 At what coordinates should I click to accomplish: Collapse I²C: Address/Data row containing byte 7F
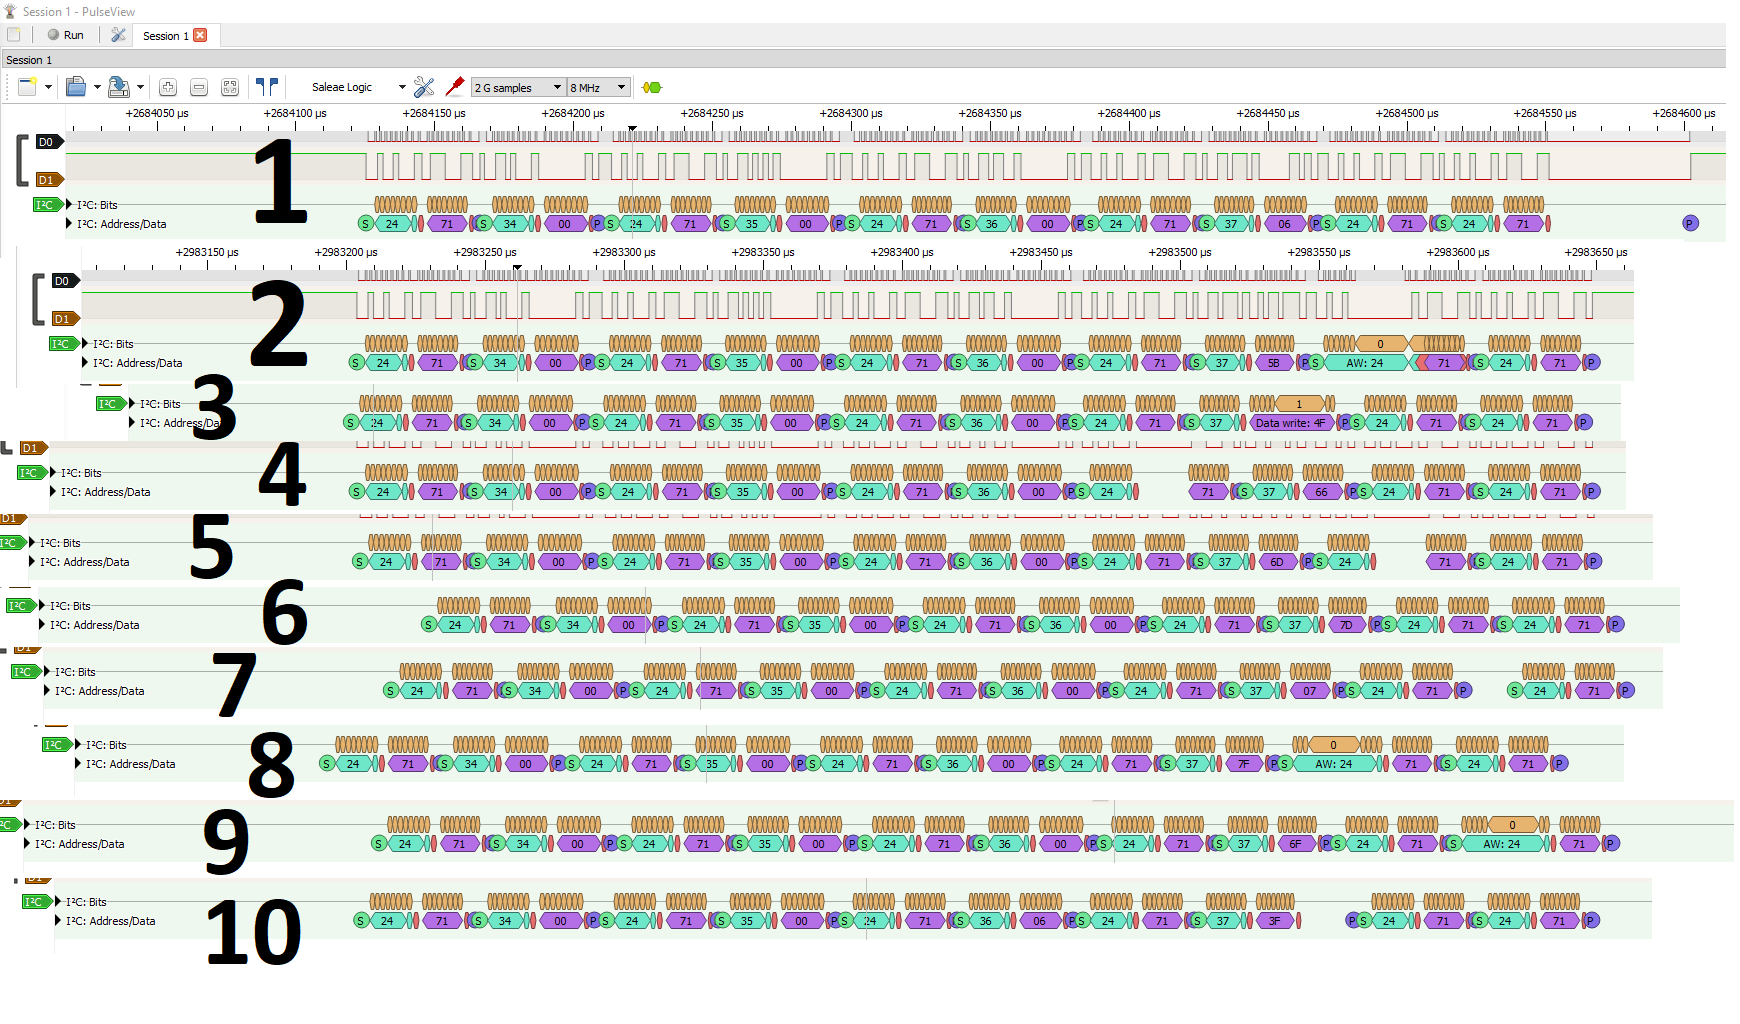(x=78, y=764)
